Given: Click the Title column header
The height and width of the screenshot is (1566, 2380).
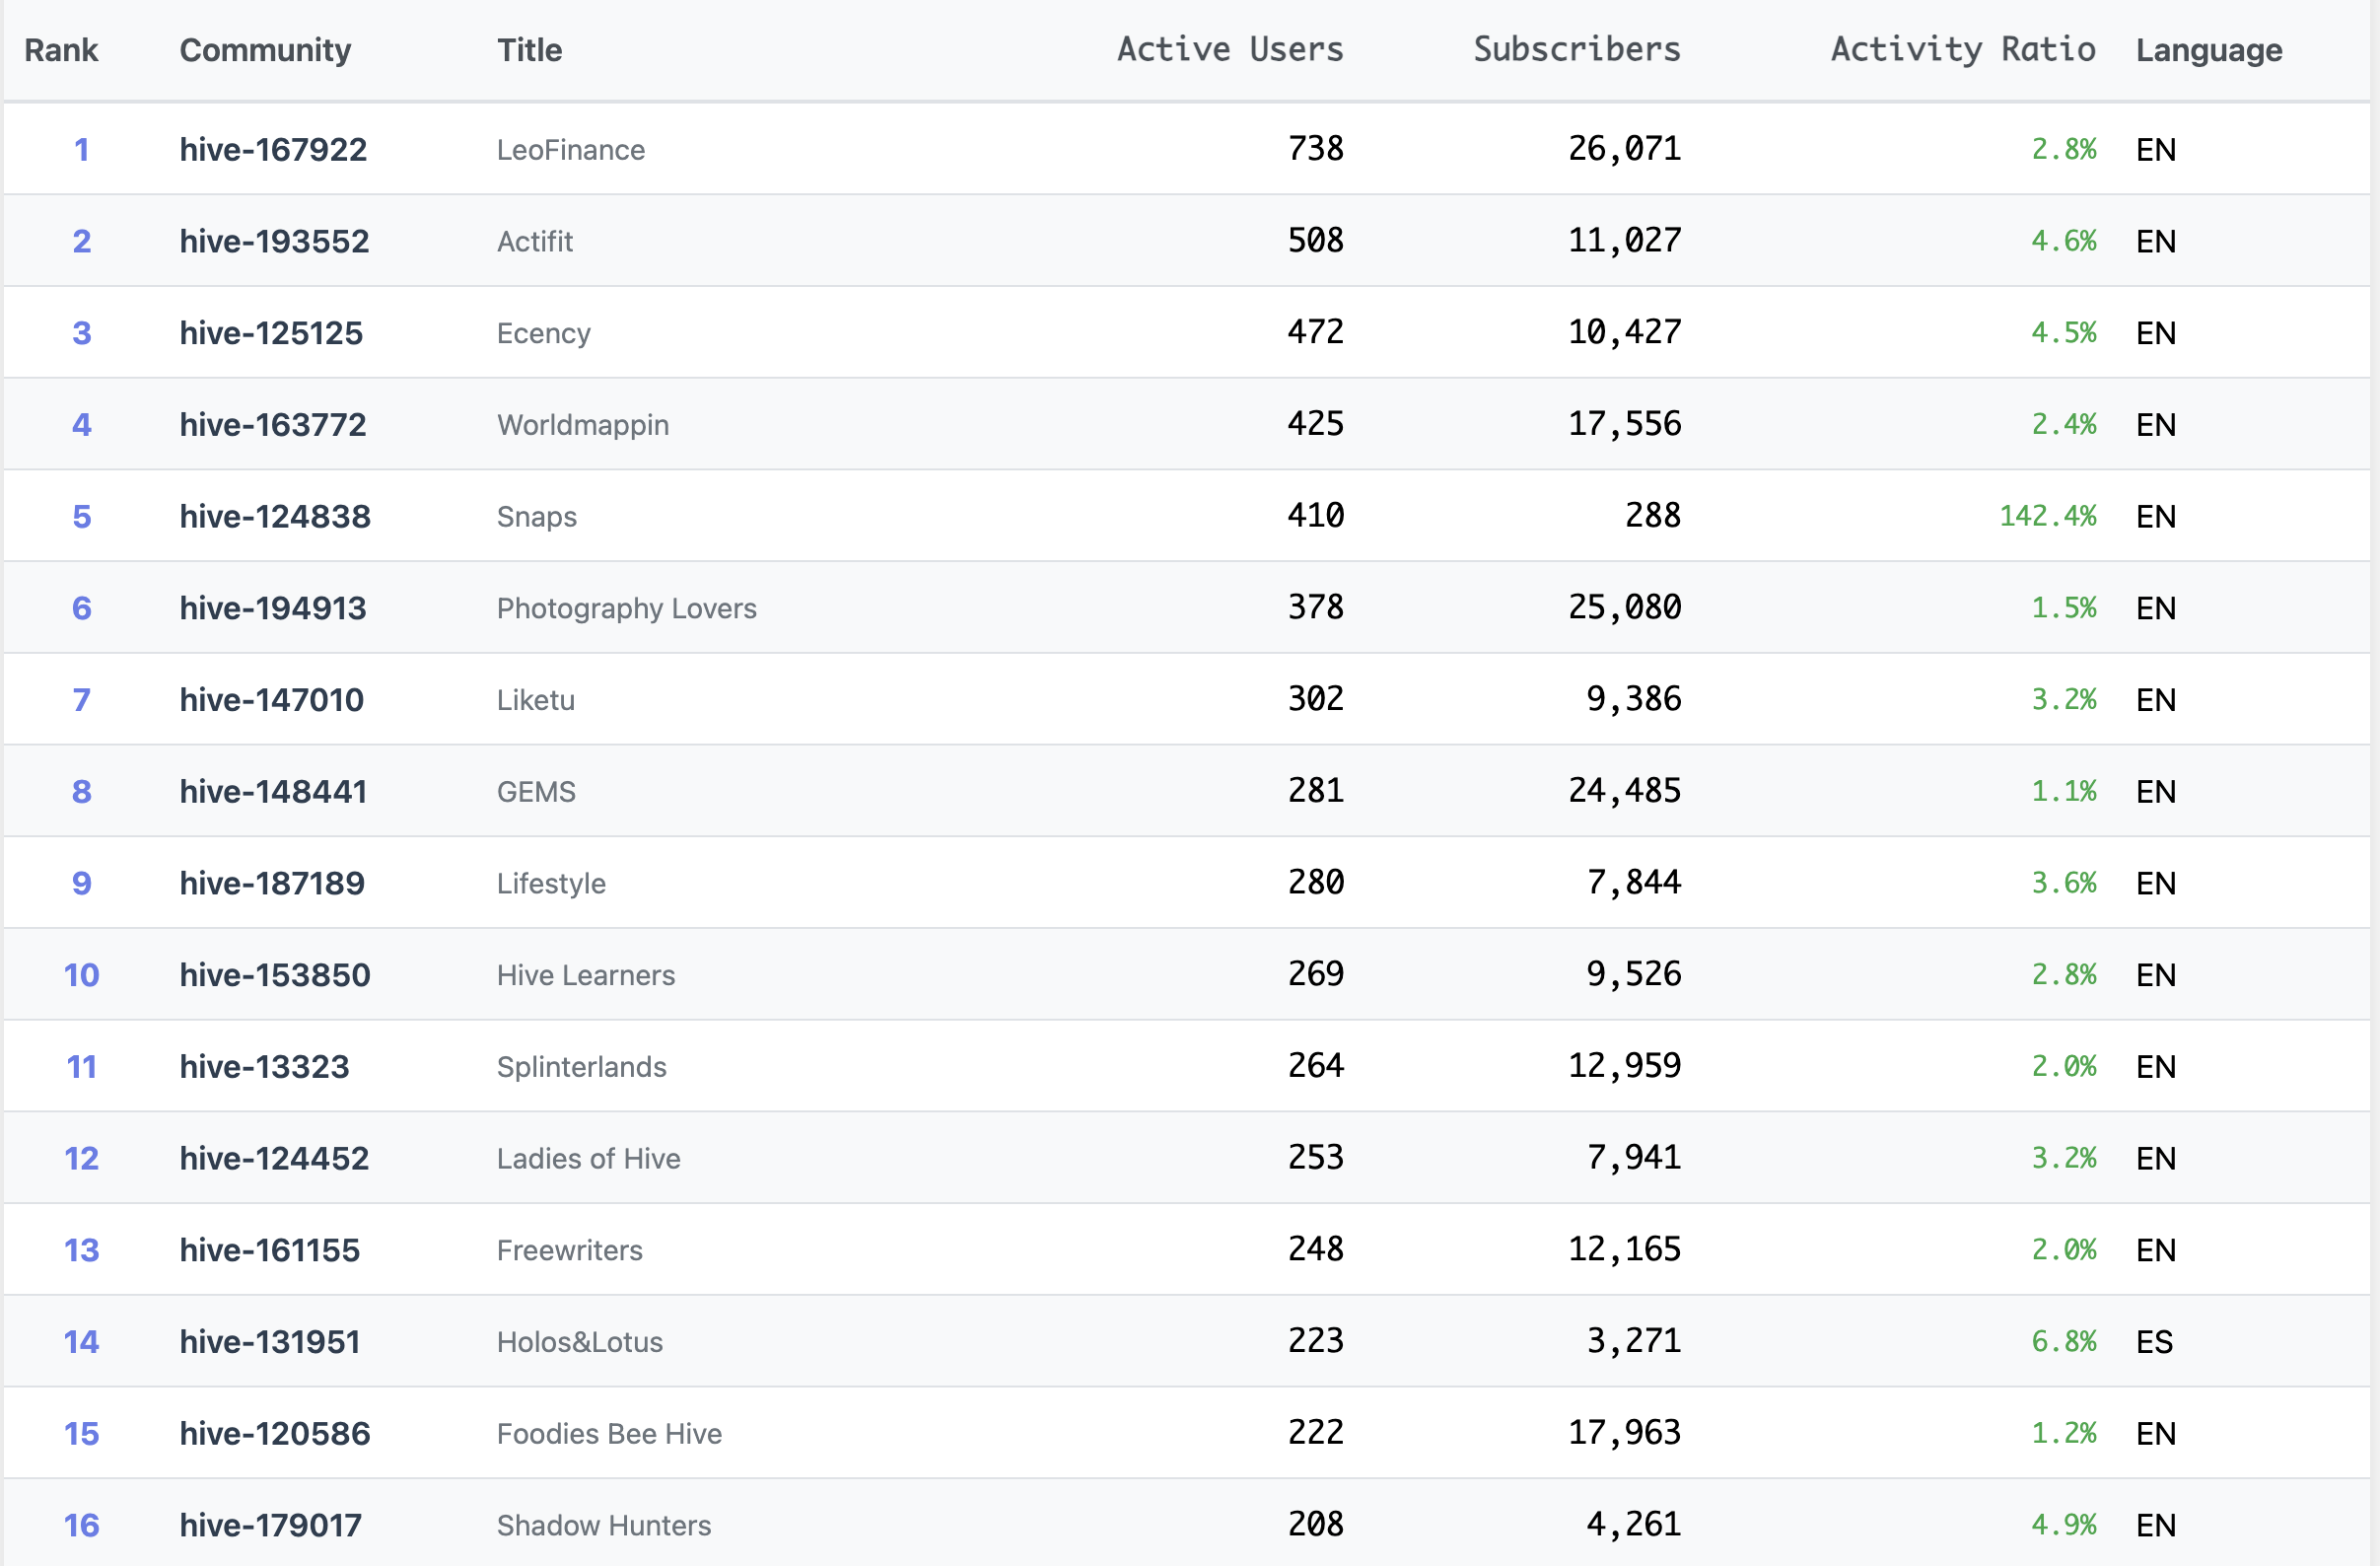Looking at the screenshot, I should tap(529, 50).
